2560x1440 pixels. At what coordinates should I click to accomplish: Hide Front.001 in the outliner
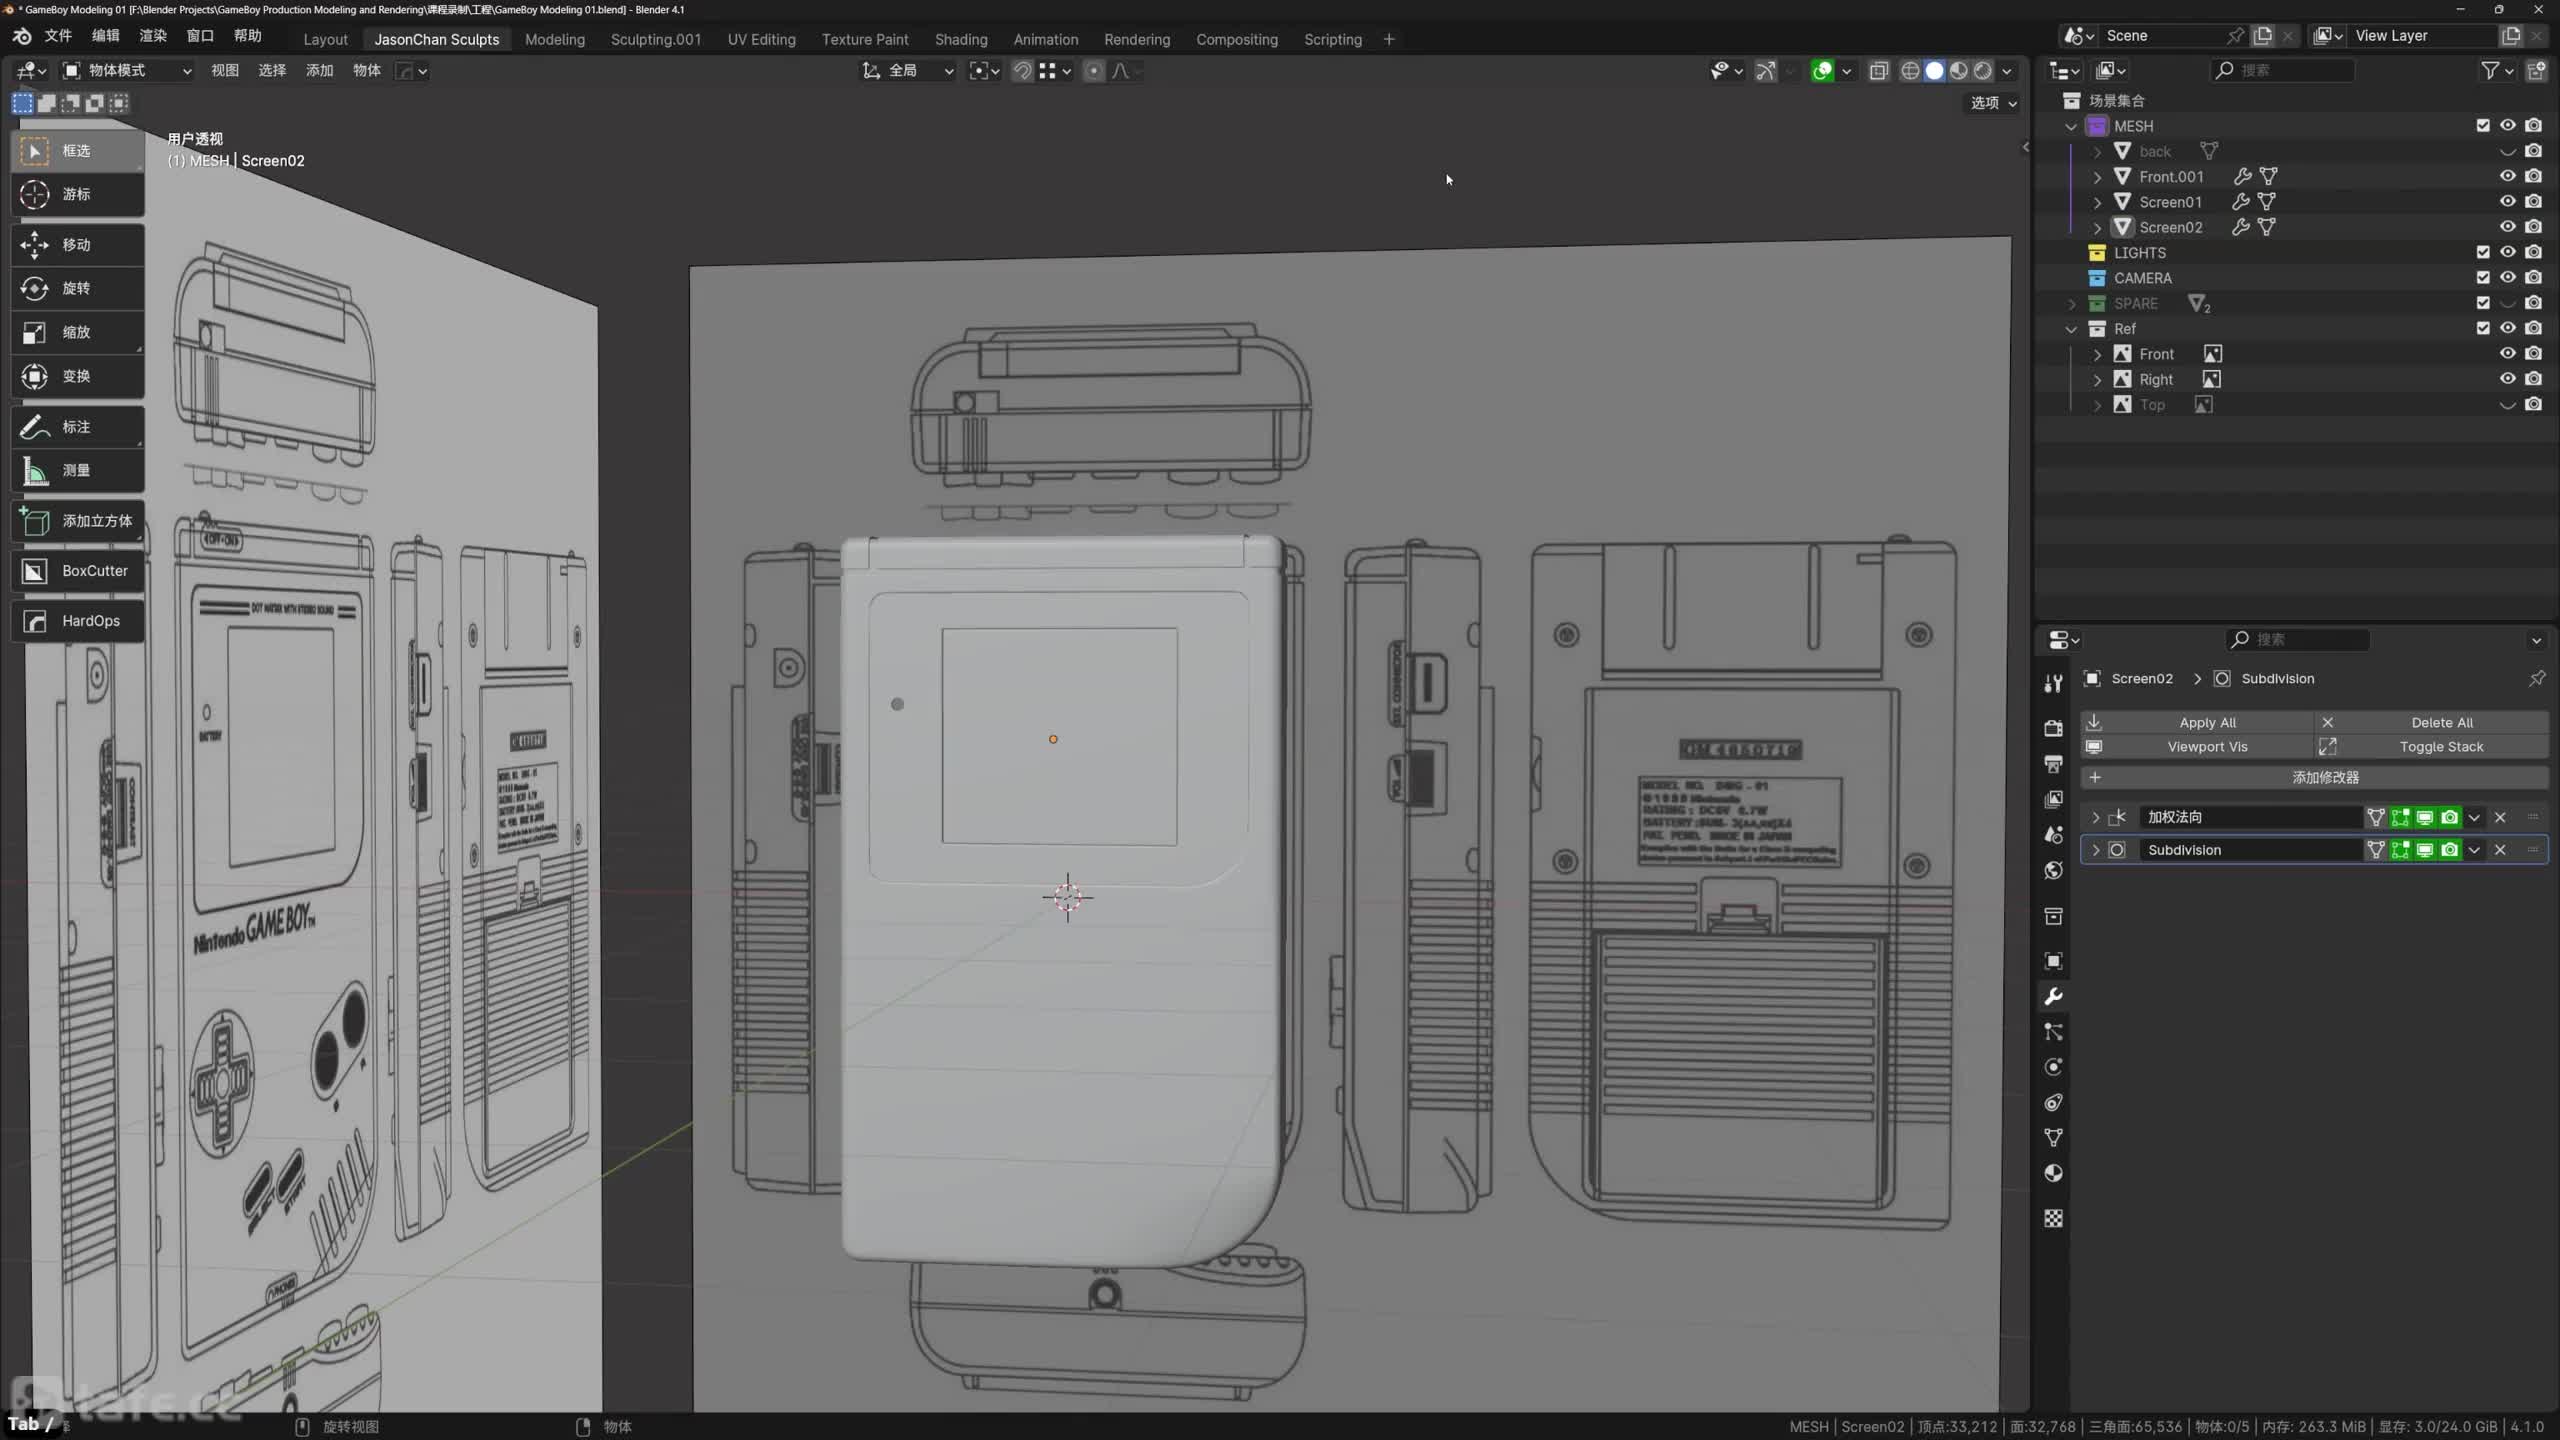pos(2507,176)
